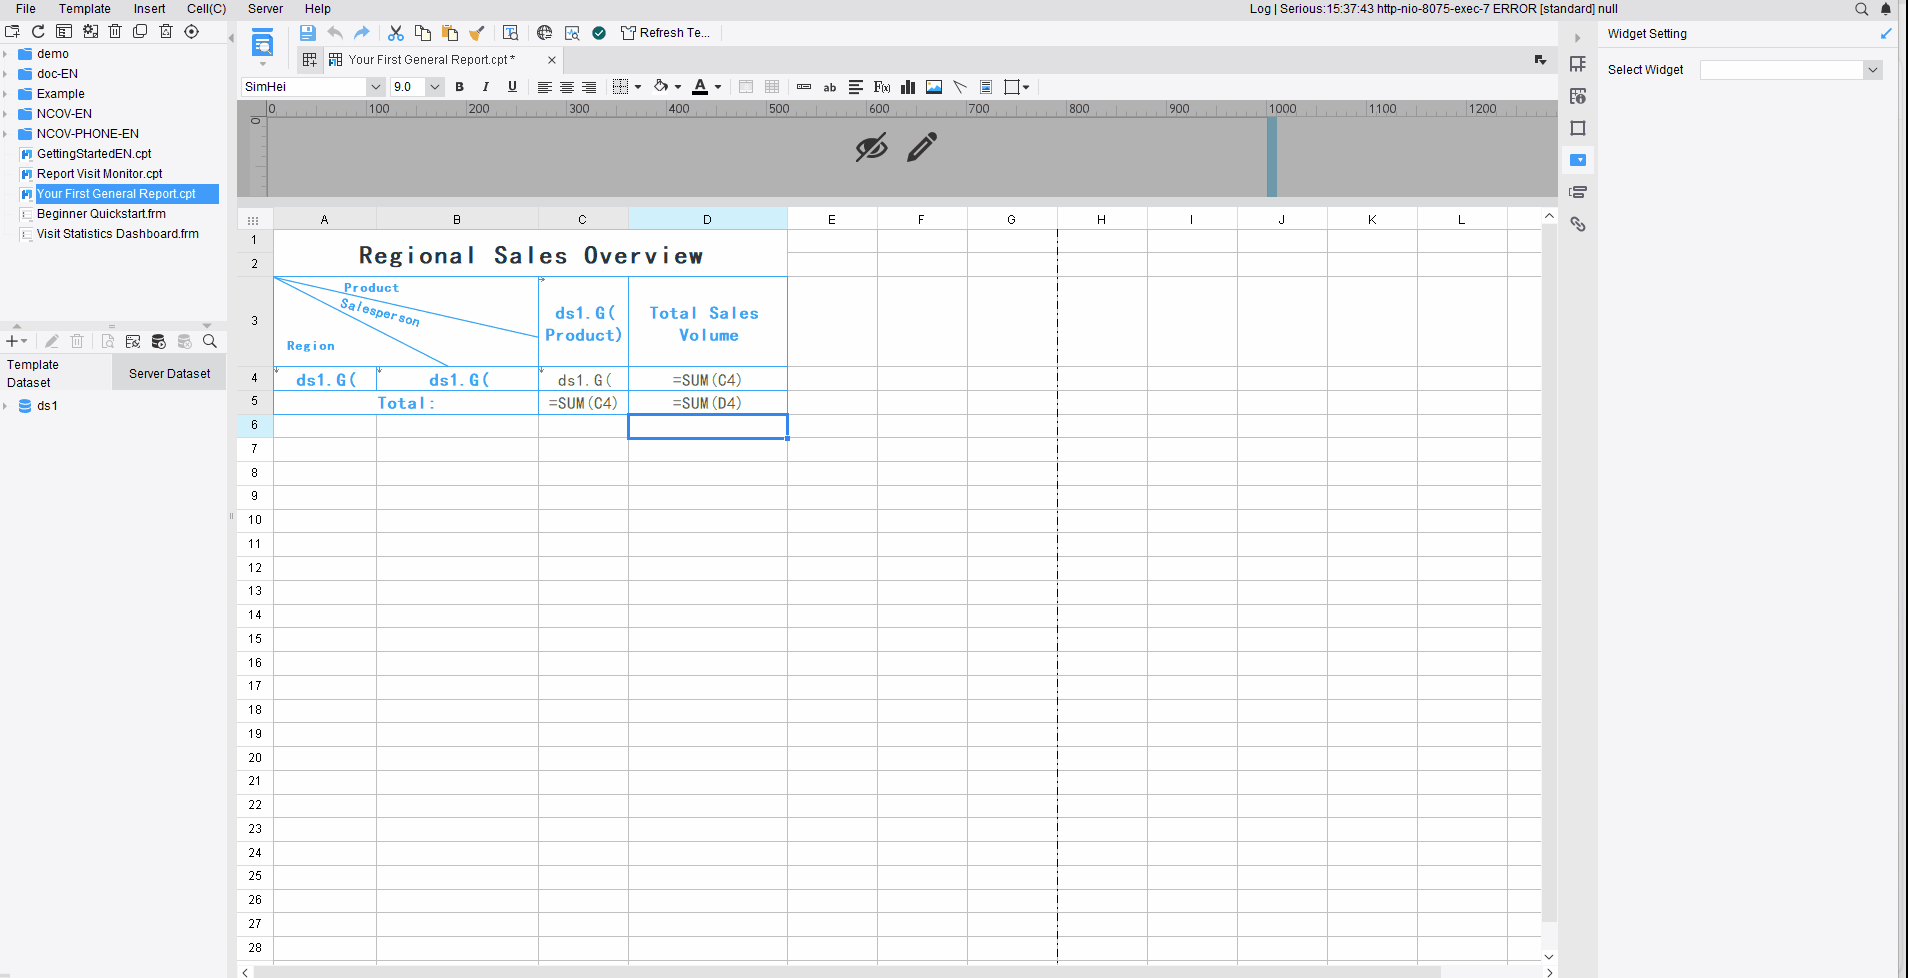1908x978 pixels.
Task: Insert formula using the F(x) icon
Action: (x=882, y=87)
